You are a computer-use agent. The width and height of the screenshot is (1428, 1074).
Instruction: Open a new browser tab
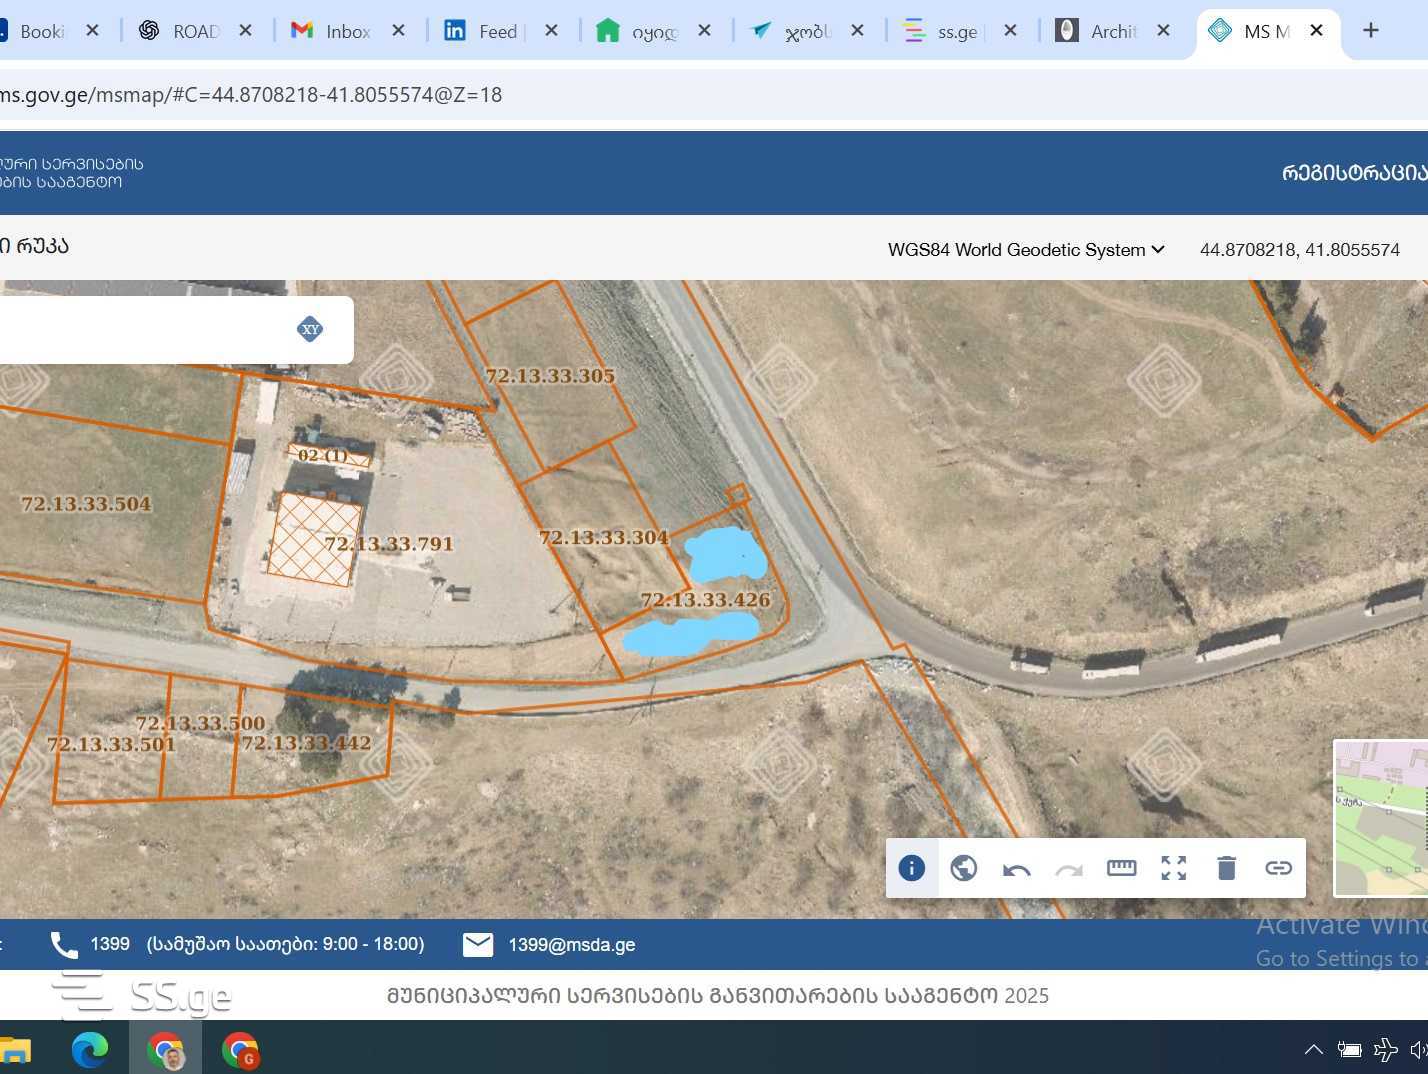(1370, 31)
